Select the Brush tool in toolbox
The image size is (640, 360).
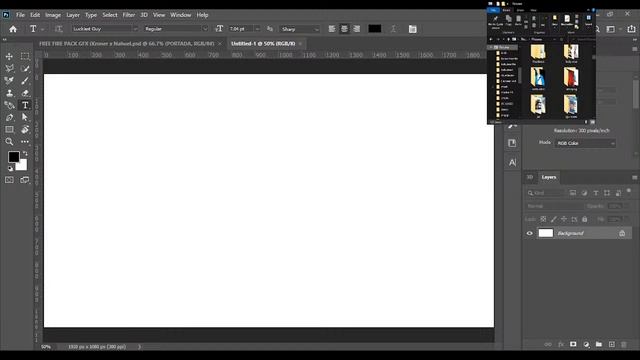(x=25, y=81)
